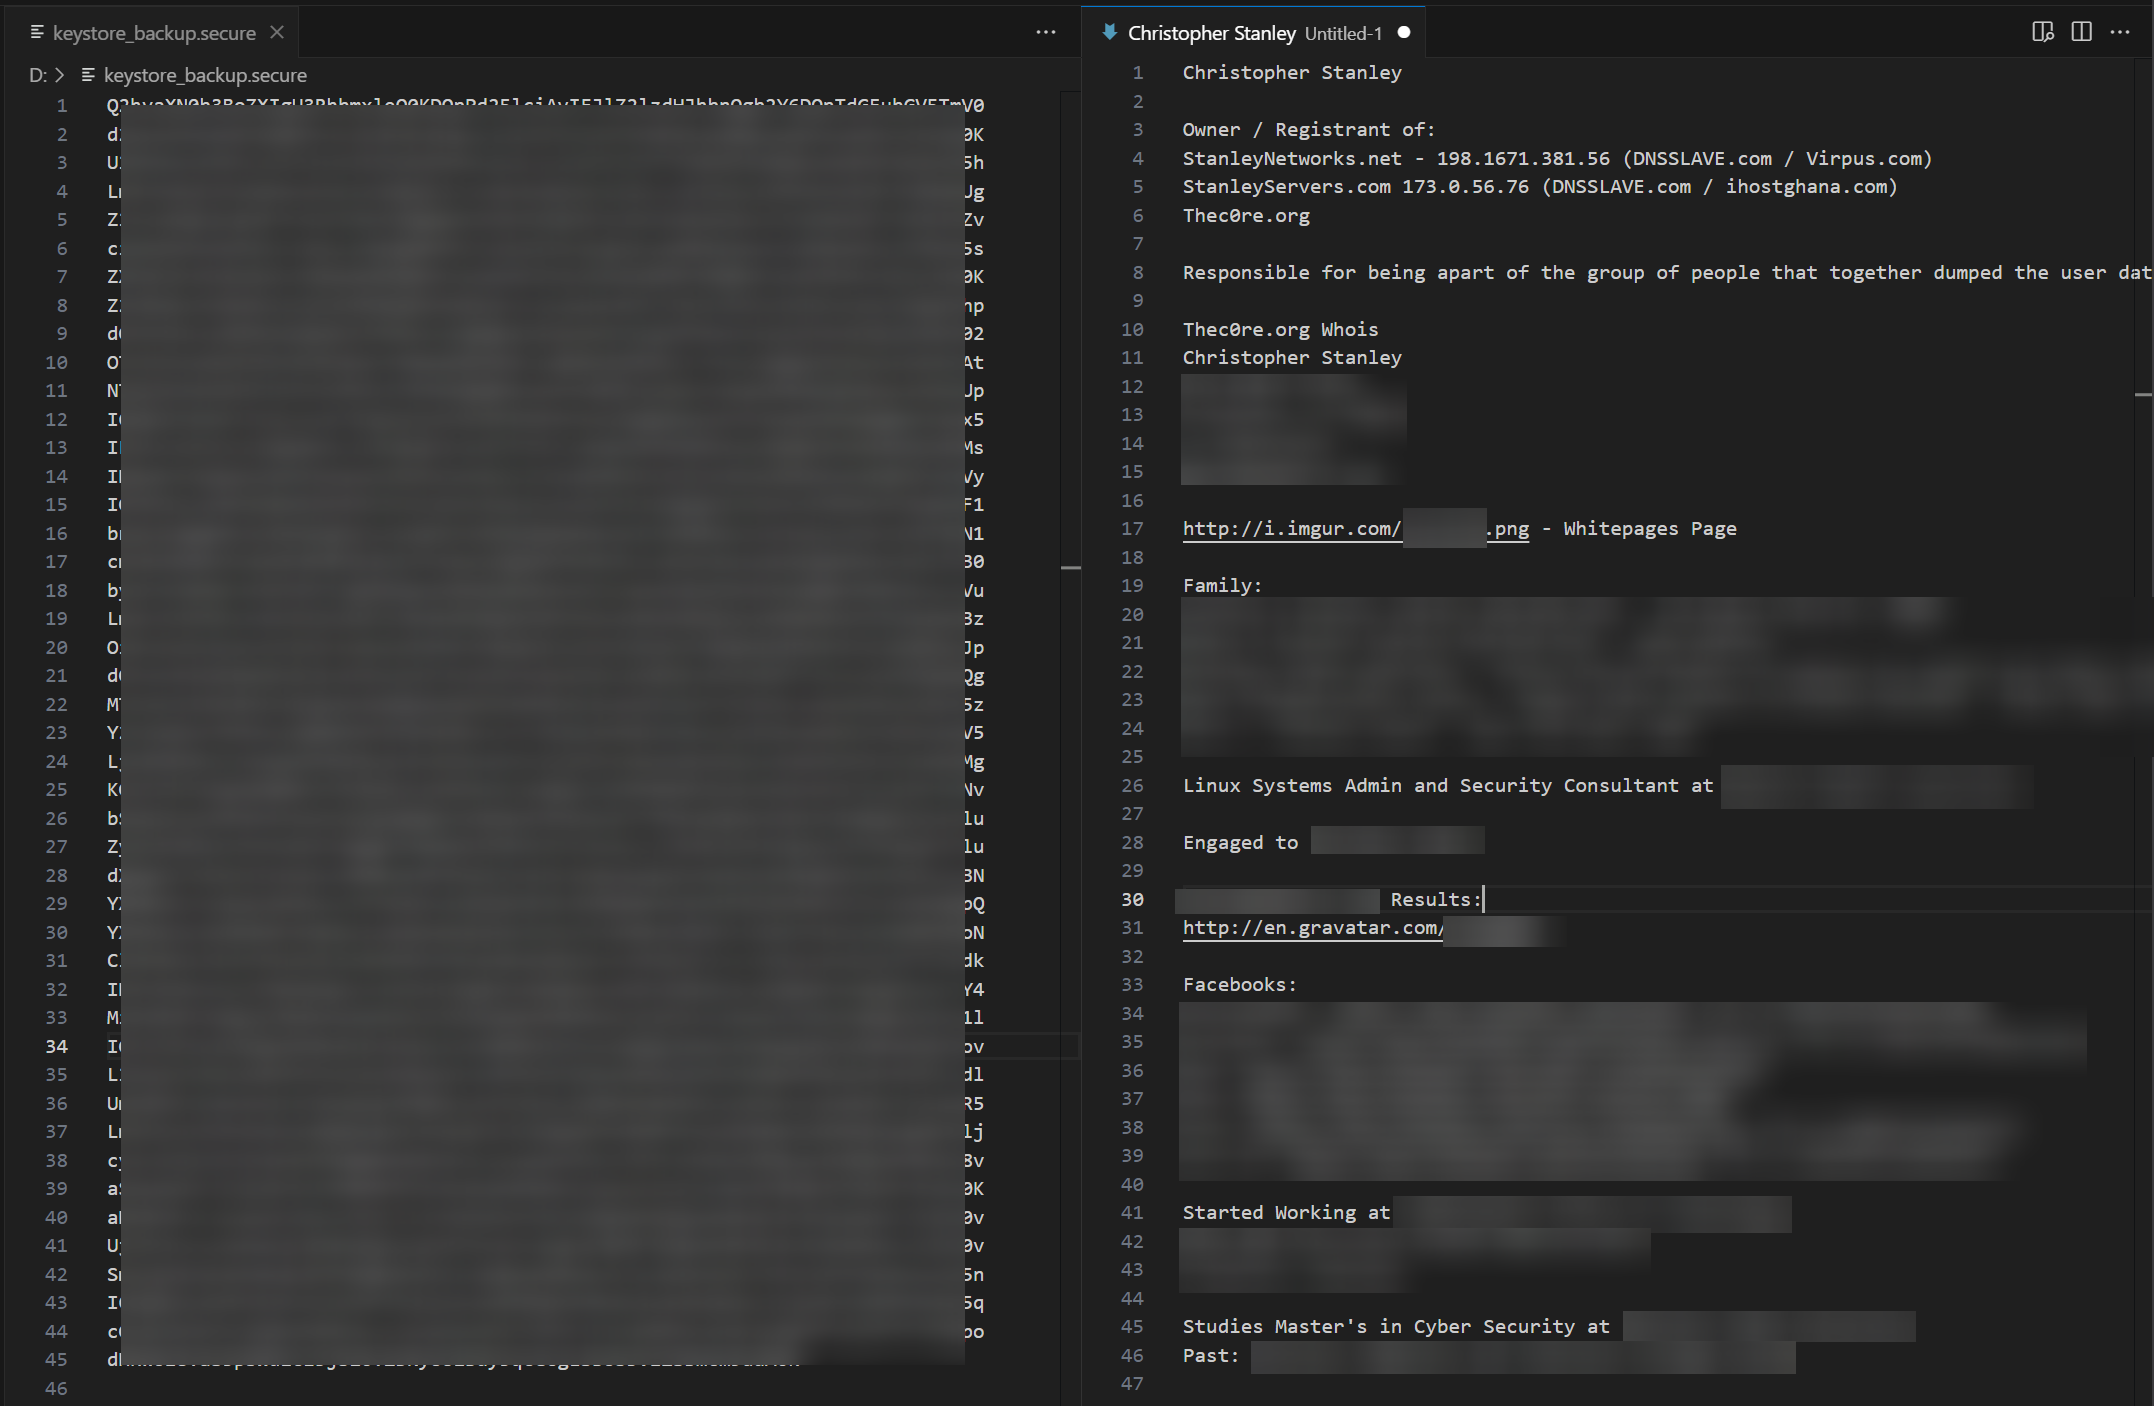Open More Actions menu in right editor group
Viewport: 2154px width, 1406px height.
(2120, 32)
